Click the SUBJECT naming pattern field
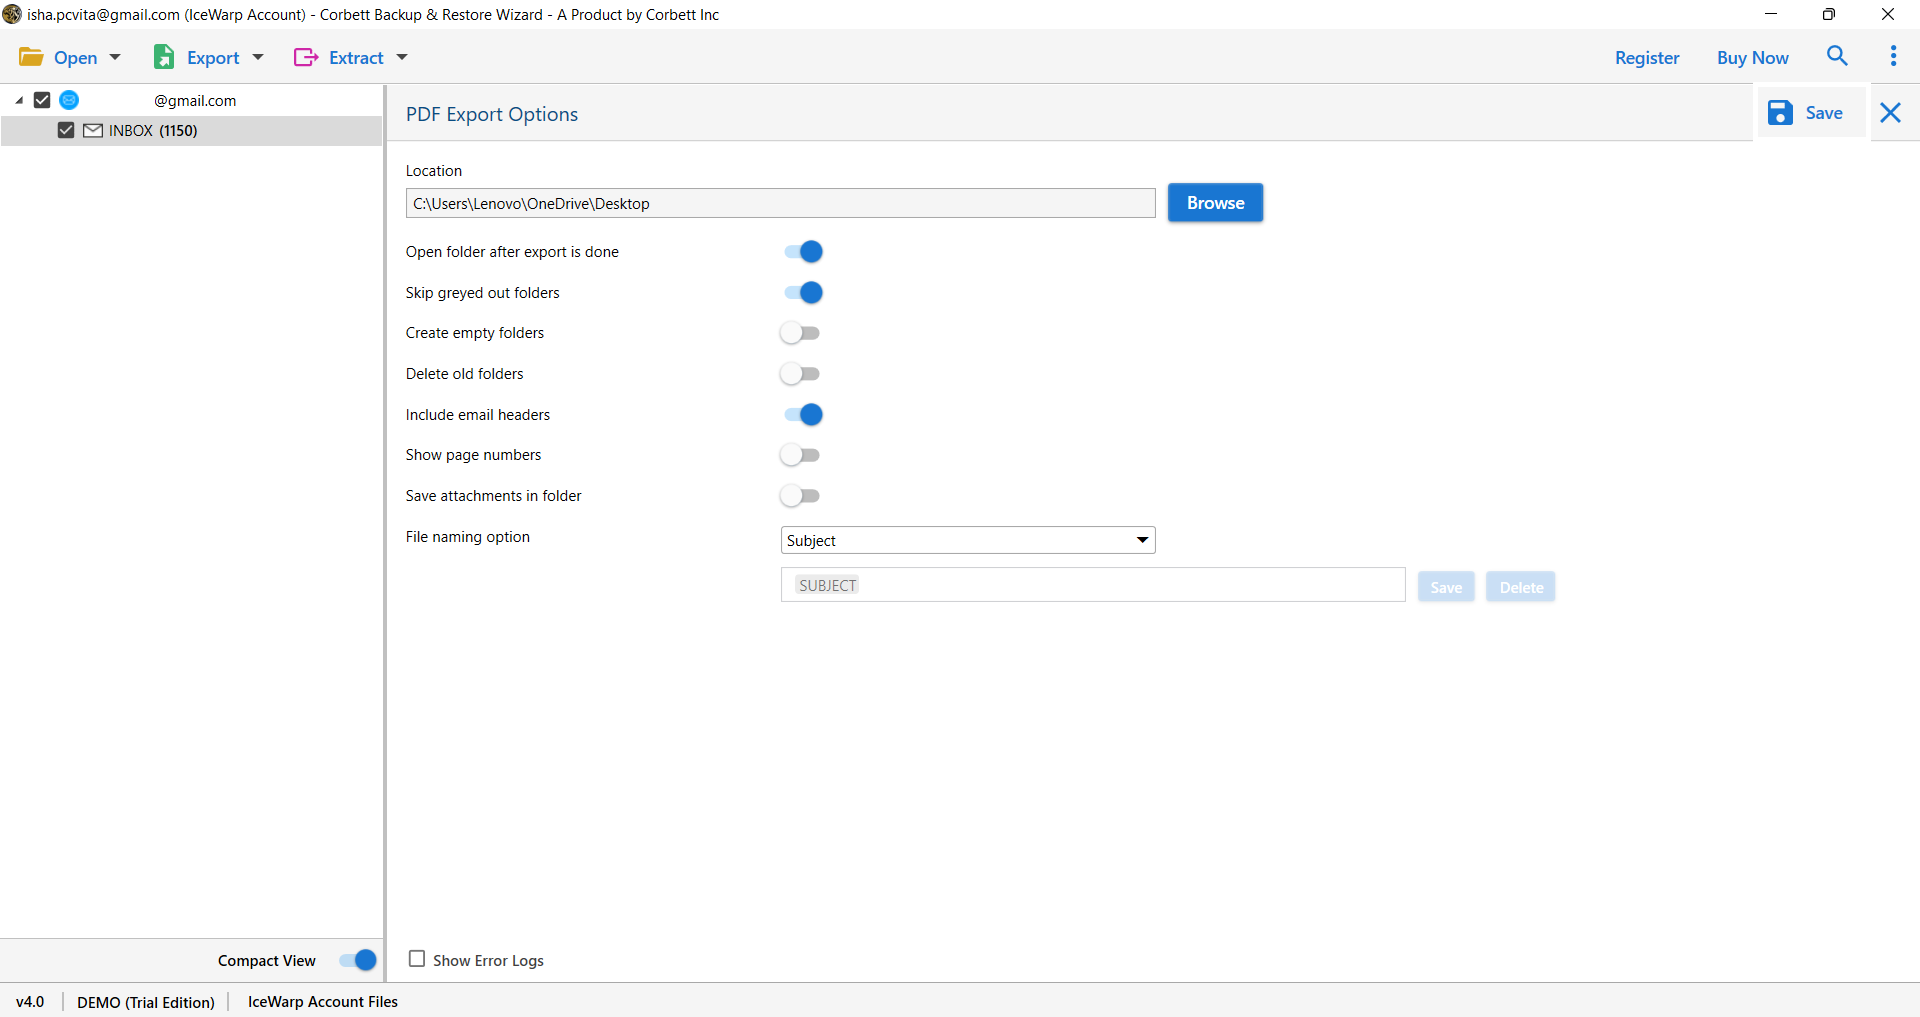 (x=1093, y=585)
